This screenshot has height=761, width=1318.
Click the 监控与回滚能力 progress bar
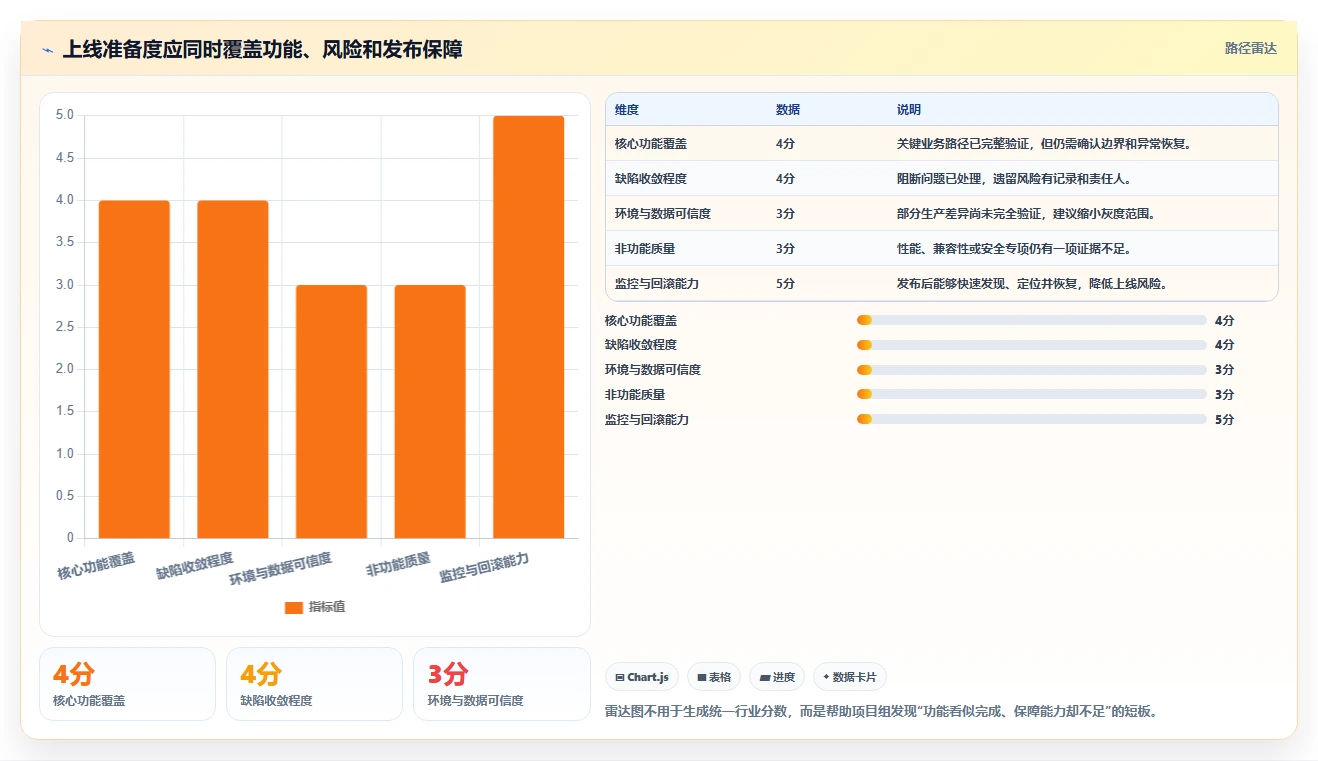[1032, 420]
